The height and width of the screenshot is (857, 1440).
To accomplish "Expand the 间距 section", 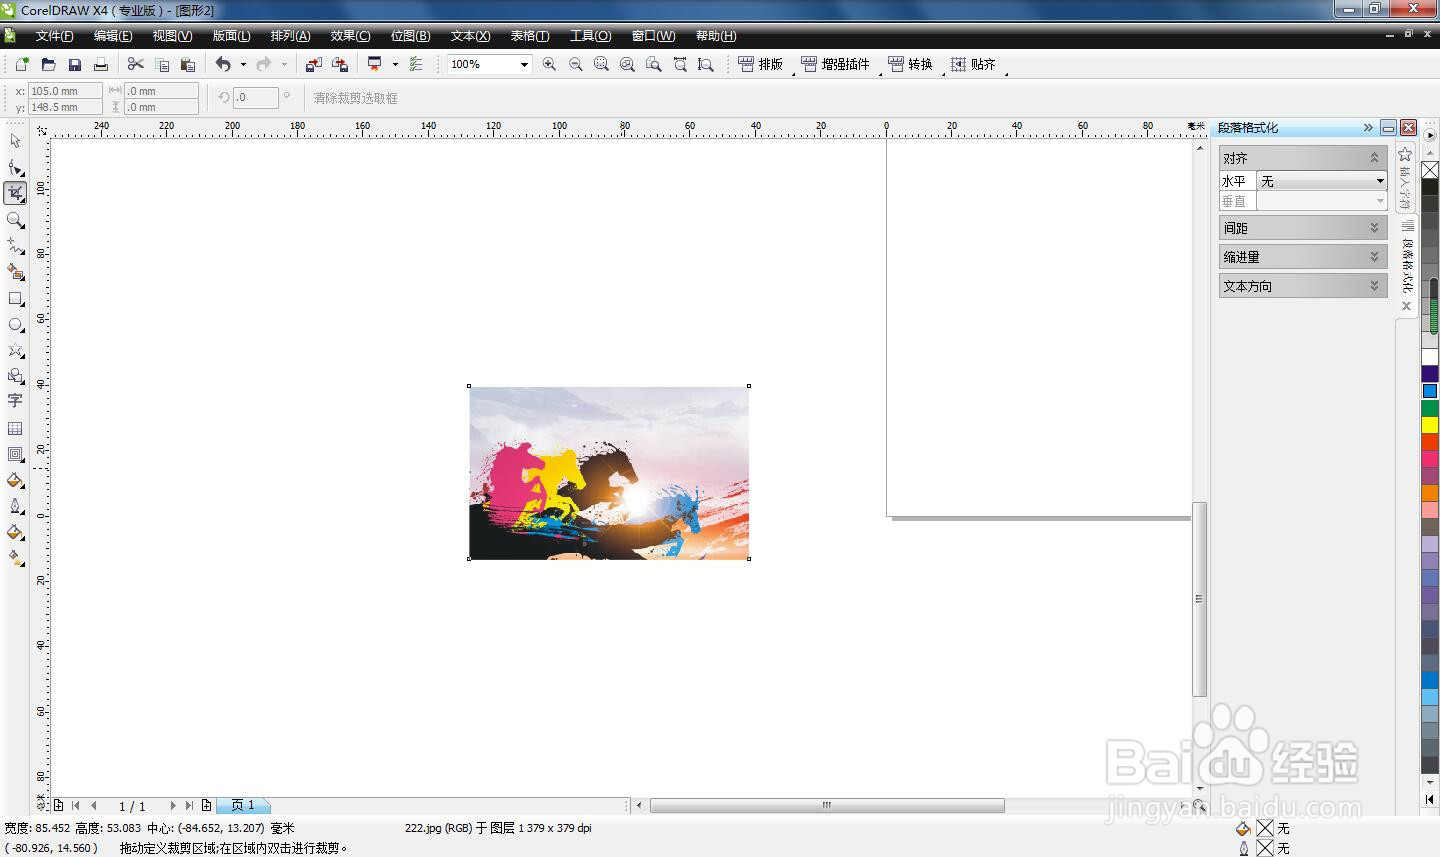I will point(1374,228).
